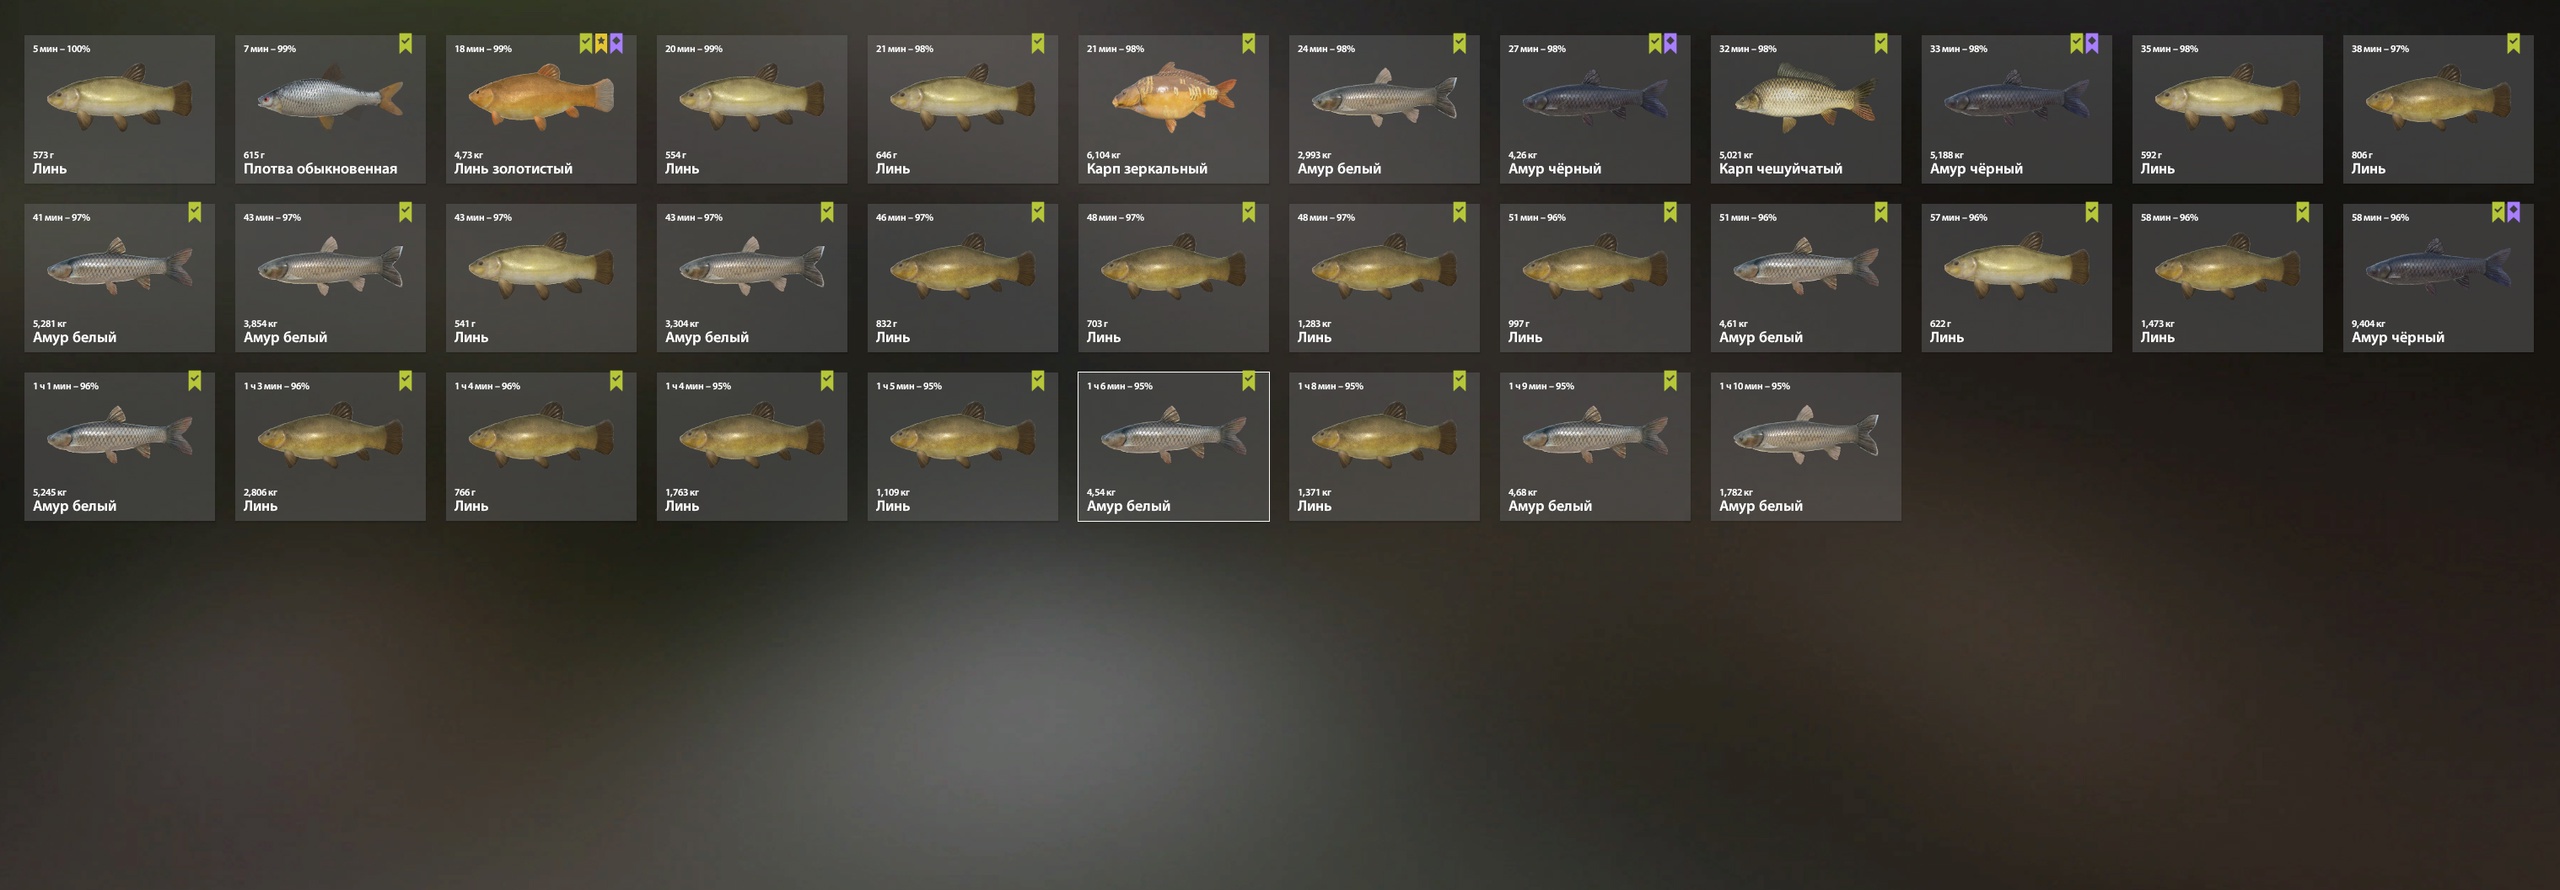Viewport: 2560px width, 890px height.
Task: Click purple bookmark on Амур чёрный 4,26 кг
Action: pyautogui.click(x=1670, y=43)
